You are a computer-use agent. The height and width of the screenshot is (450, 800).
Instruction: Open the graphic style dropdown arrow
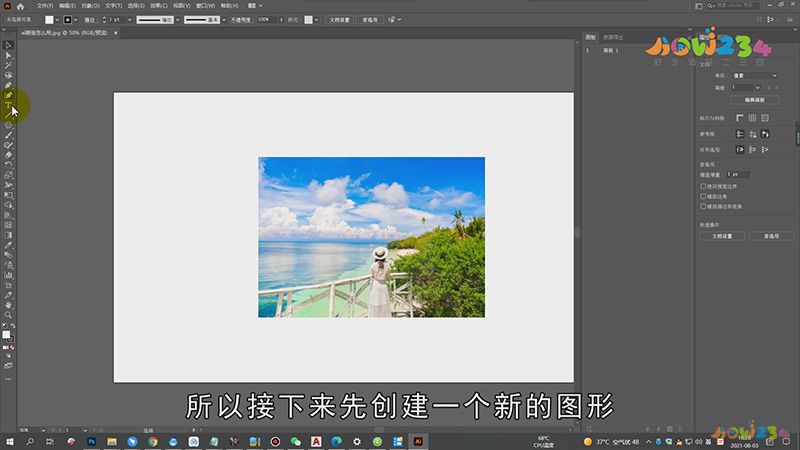pos(317,20)
